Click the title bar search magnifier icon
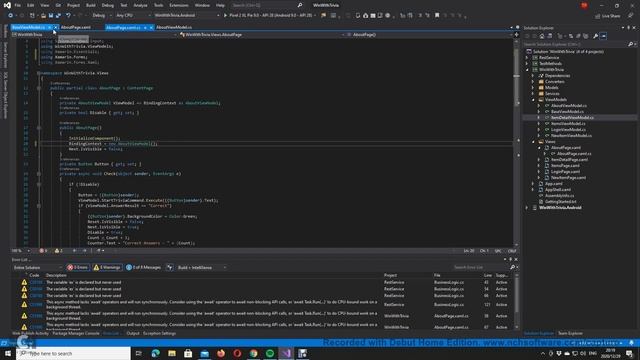The image size is (640, 360). pyautogui.click(x=300, y=5)
